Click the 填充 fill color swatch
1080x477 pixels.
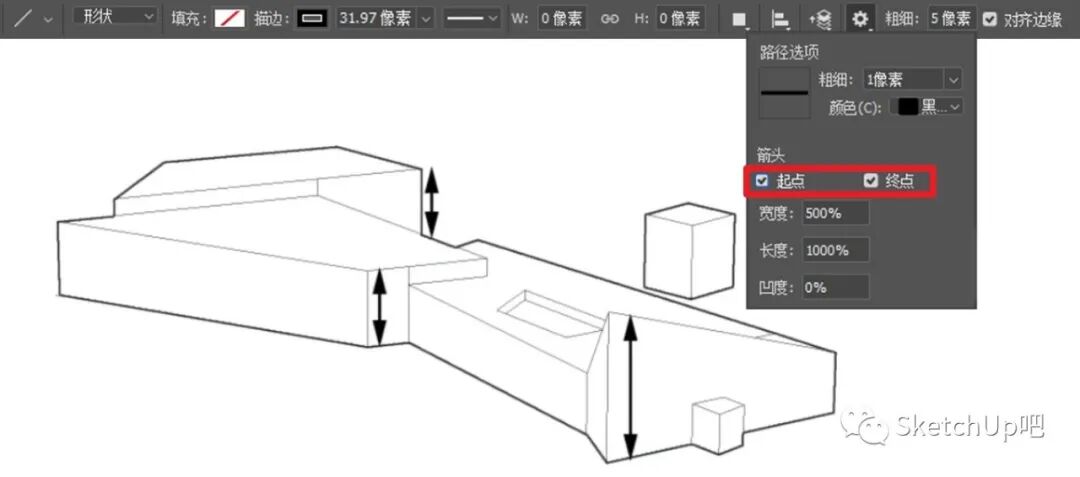tap(229, 19)
